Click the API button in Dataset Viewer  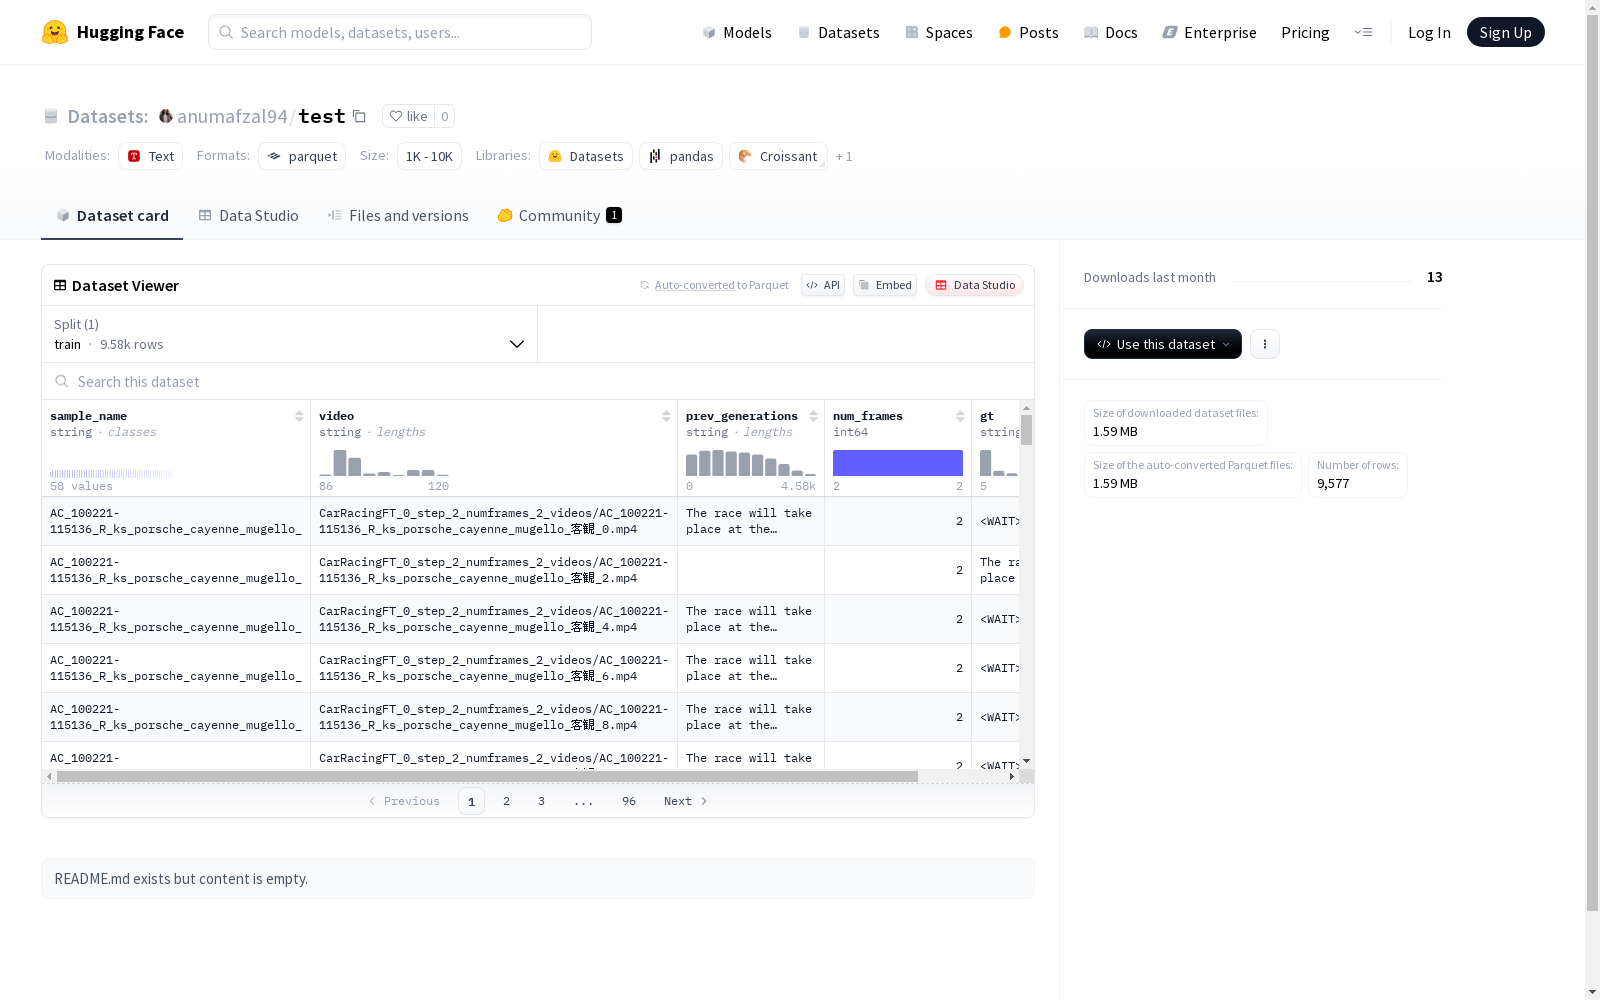coord(823,285)
